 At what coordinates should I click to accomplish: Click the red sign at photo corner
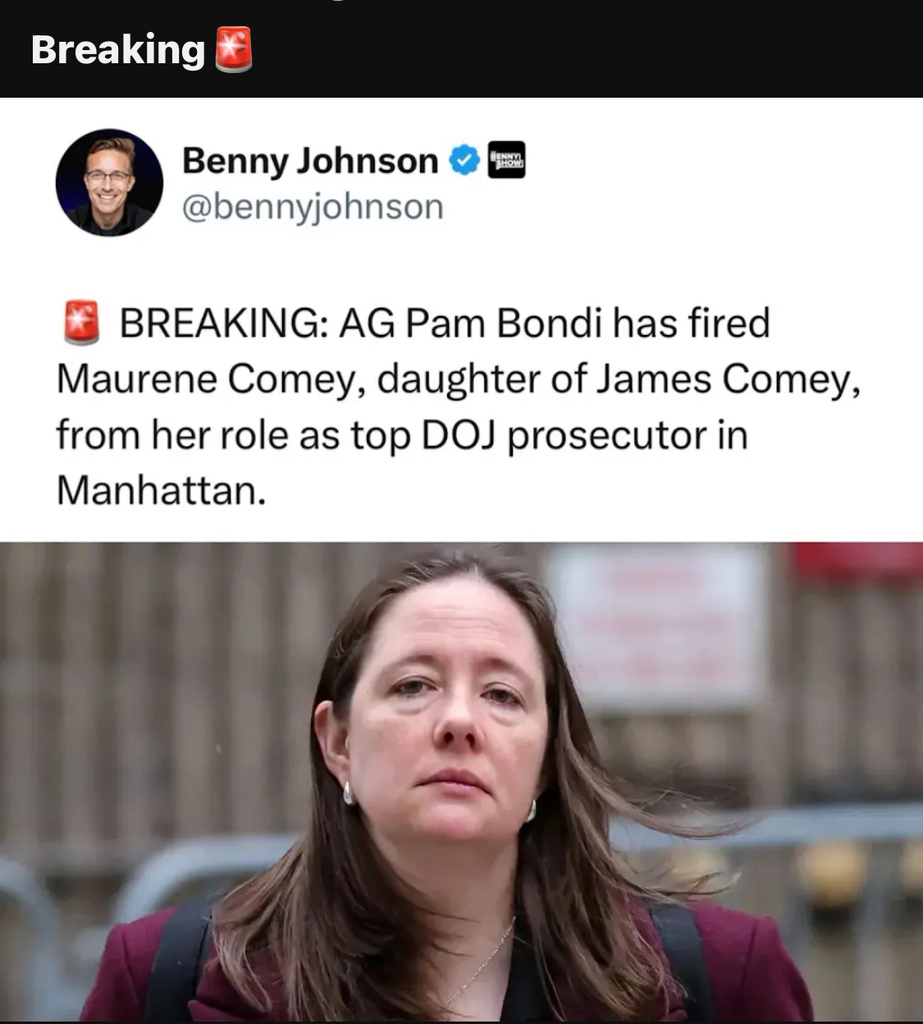857,562
